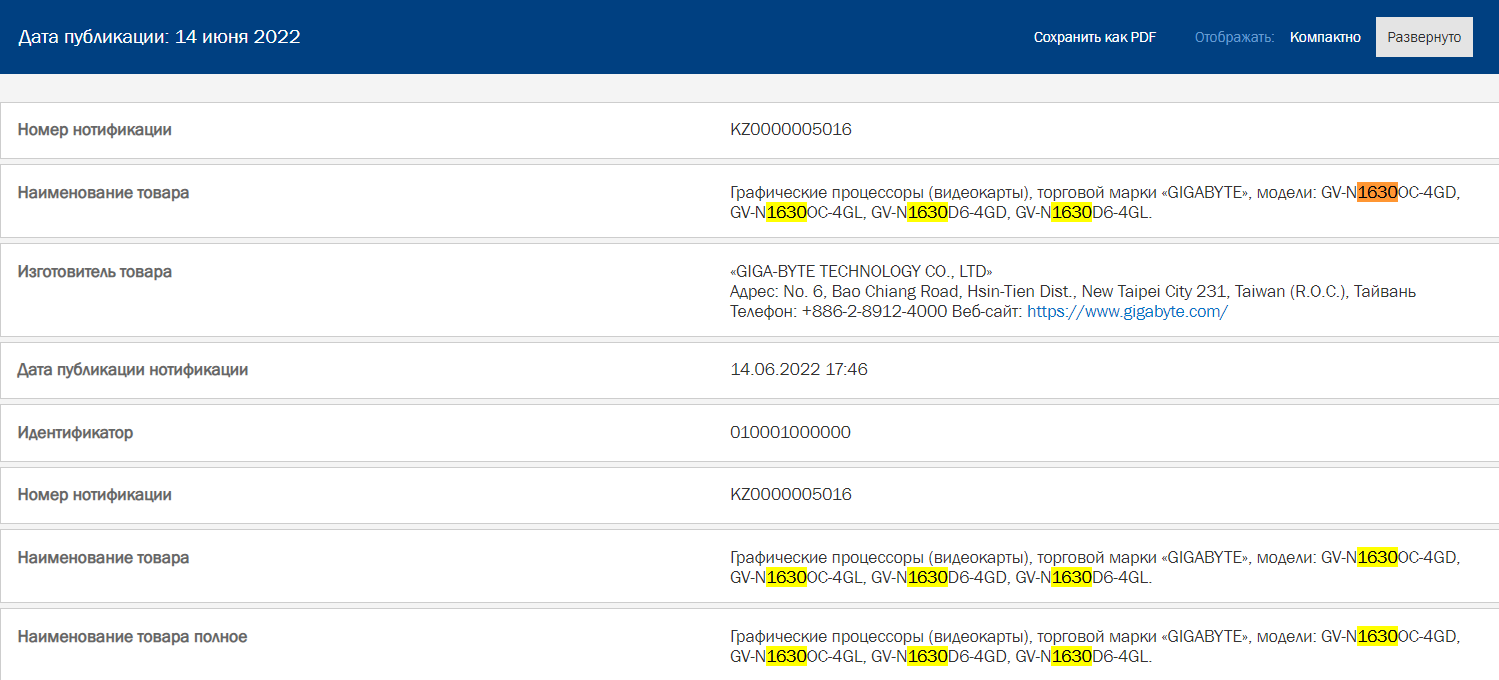Click the 'Номер нотификации' label under 'Идентификатор' row
The image size is (1499, 680).
pyautogui.click(x=95, y=494)
